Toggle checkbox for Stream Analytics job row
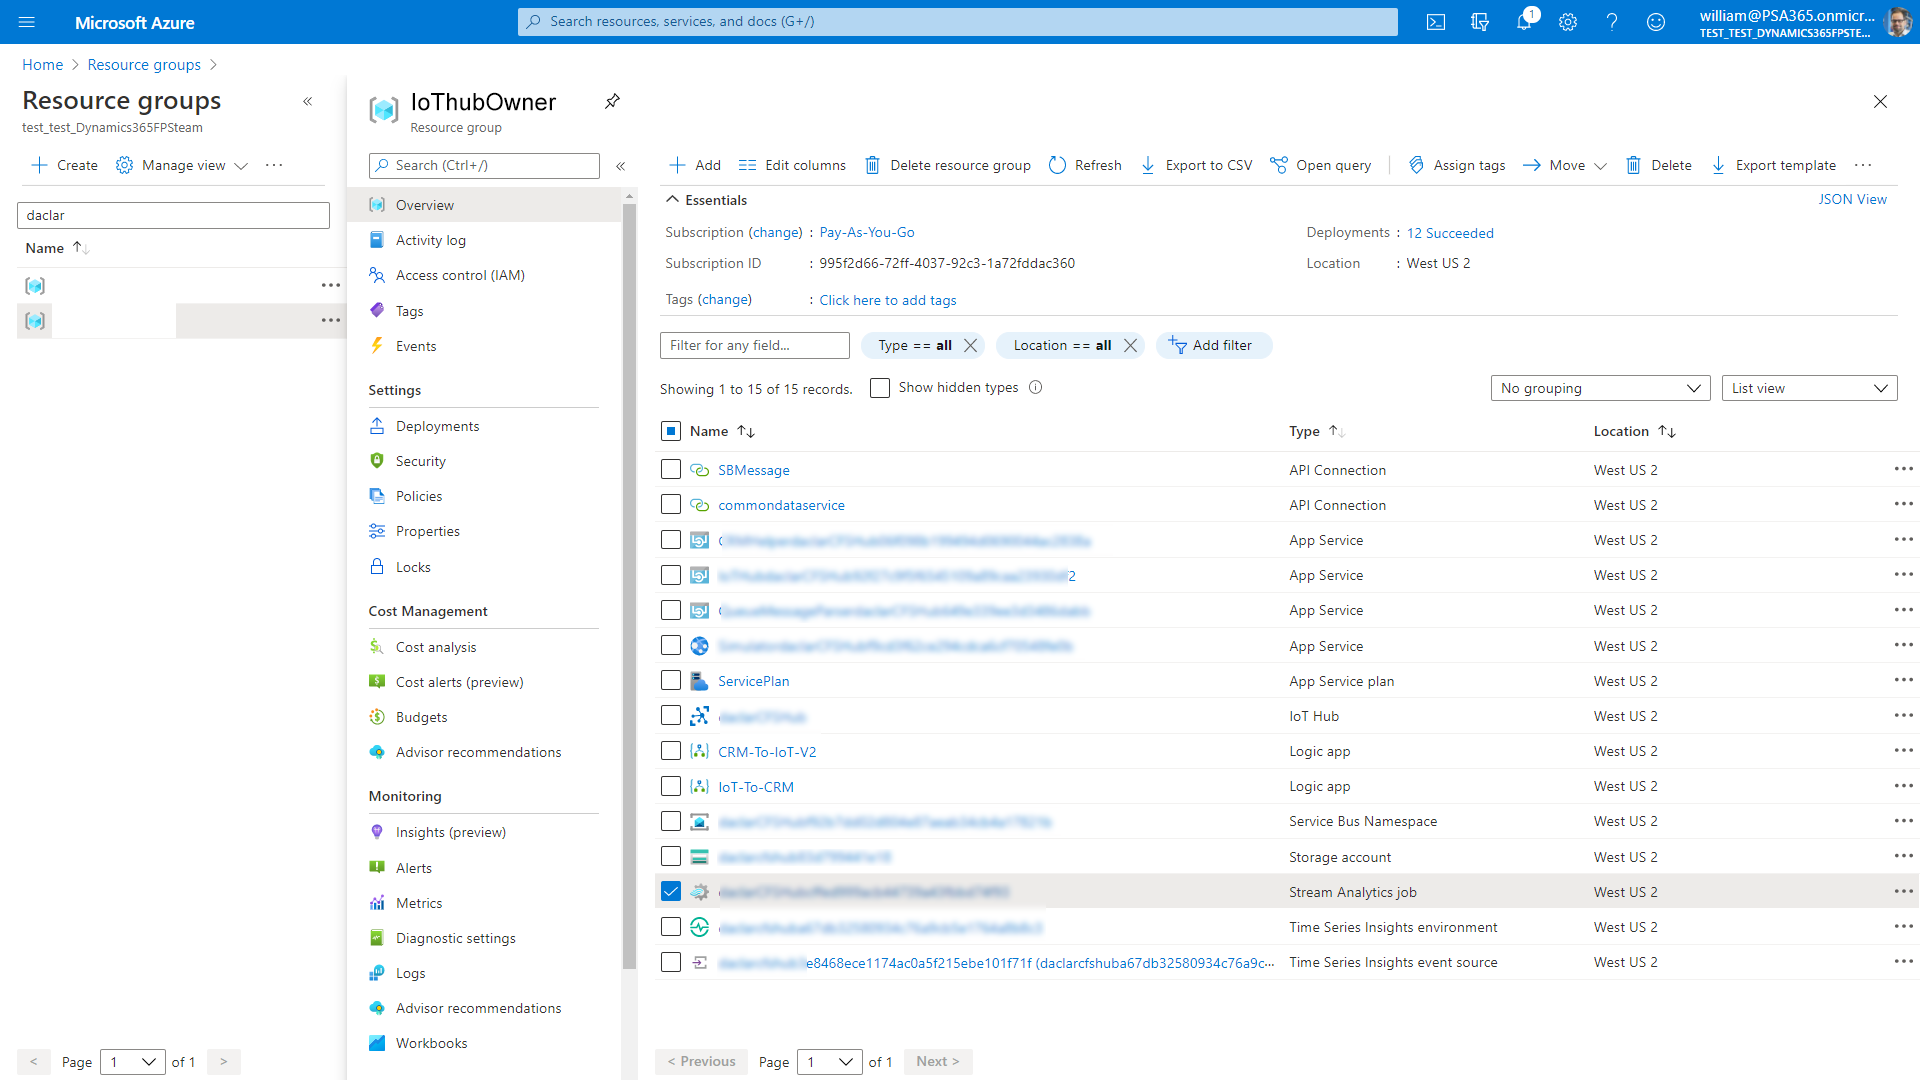 click(671, 891)
